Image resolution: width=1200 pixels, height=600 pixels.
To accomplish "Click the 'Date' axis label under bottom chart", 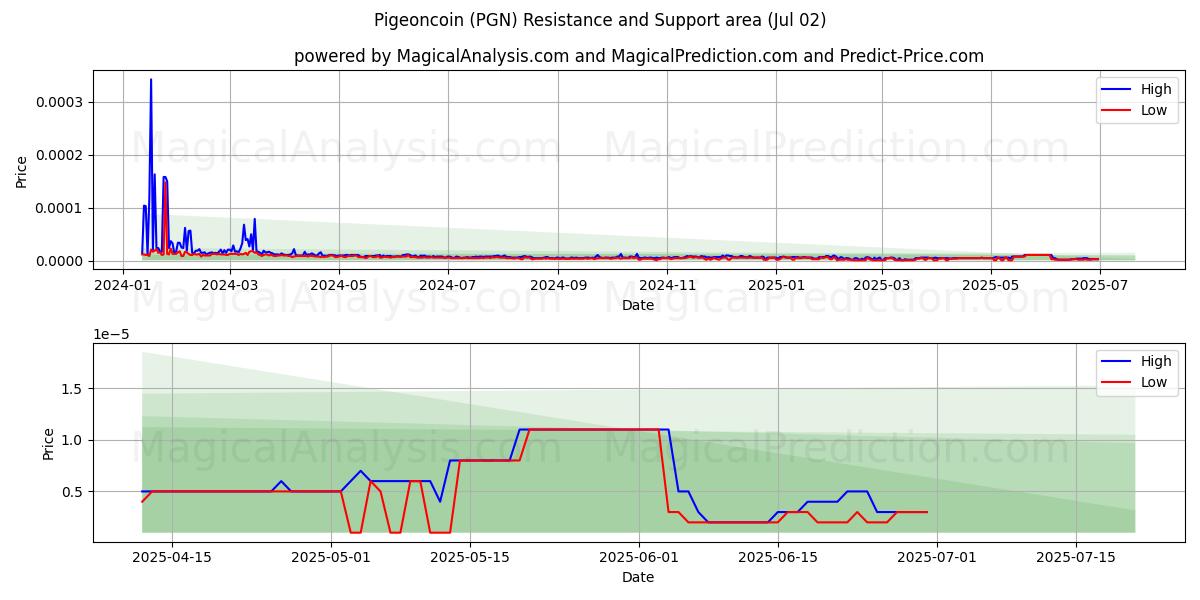I will pyautogui.click(x=638, y=577).
